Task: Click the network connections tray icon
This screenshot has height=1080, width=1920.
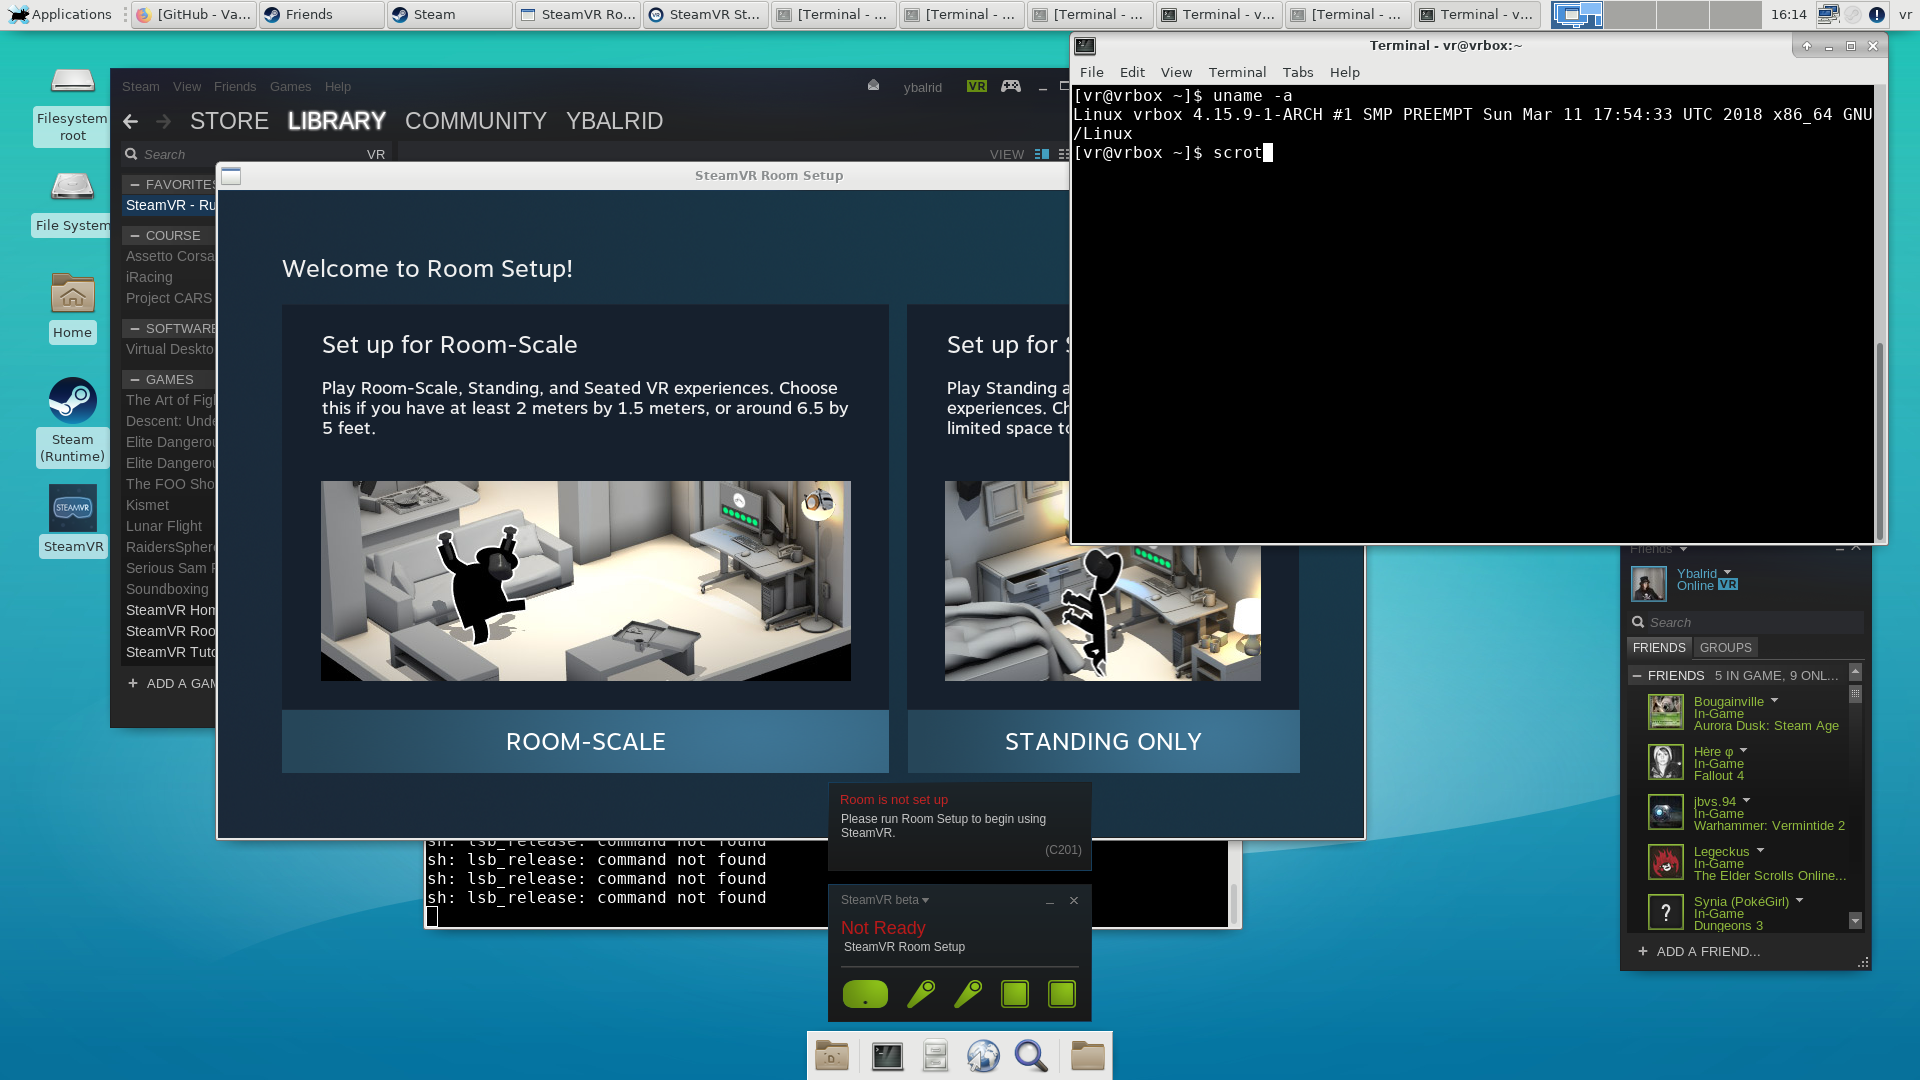Action: click(x=1828, y=14)
